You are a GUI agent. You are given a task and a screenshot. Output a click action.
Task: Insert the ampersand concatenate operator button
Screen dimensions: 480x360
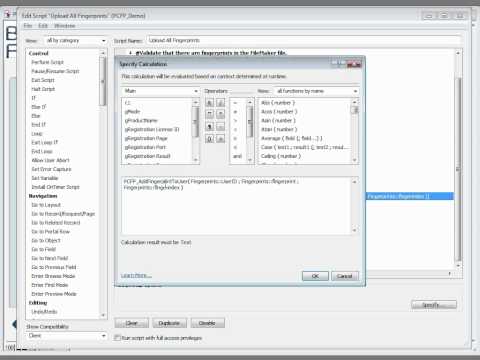(209, 102)
